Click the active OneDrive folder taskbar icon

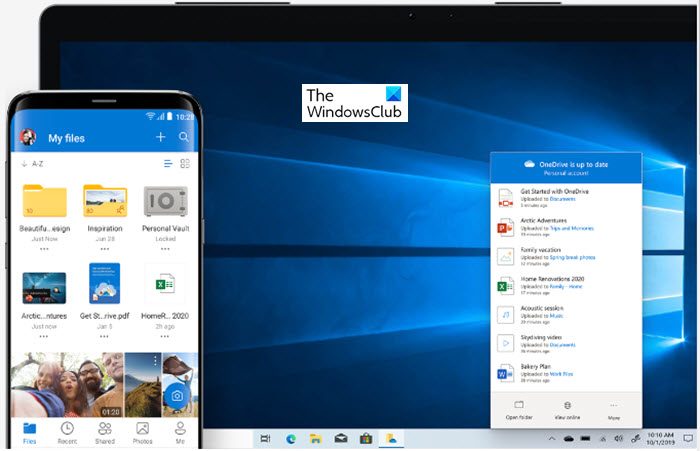pyautogui.click(x=392, y=439)
